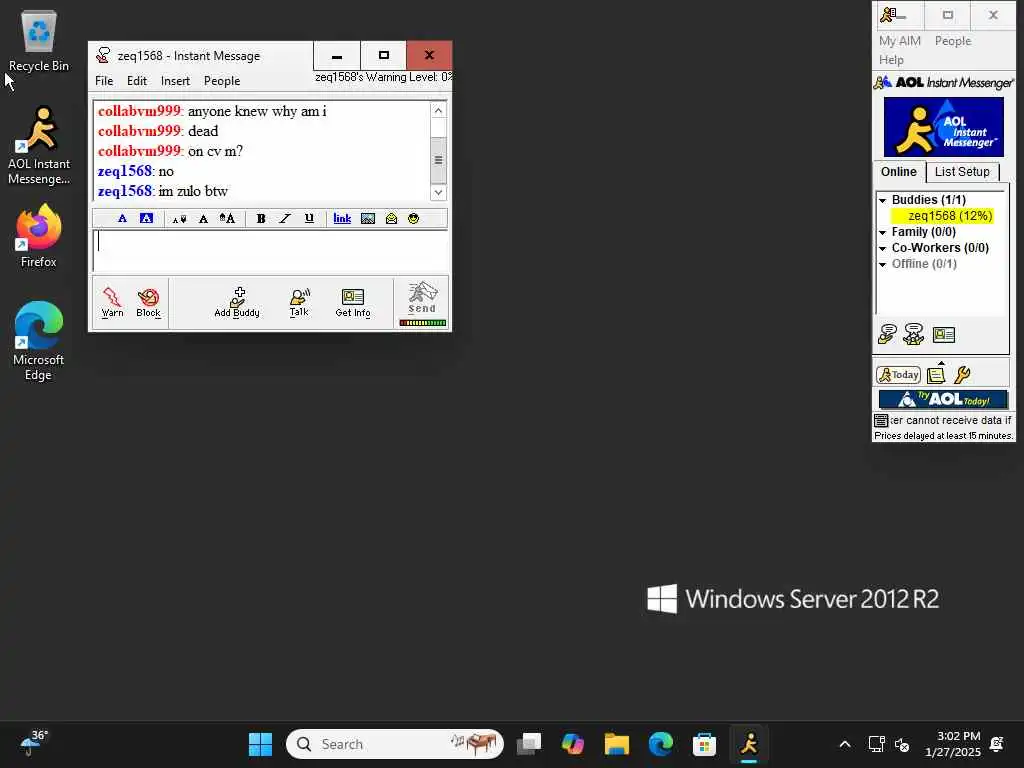Screen dimensions: 1024x768
Task: Show hidden tray icons chevron
Action: pos(844,744)
